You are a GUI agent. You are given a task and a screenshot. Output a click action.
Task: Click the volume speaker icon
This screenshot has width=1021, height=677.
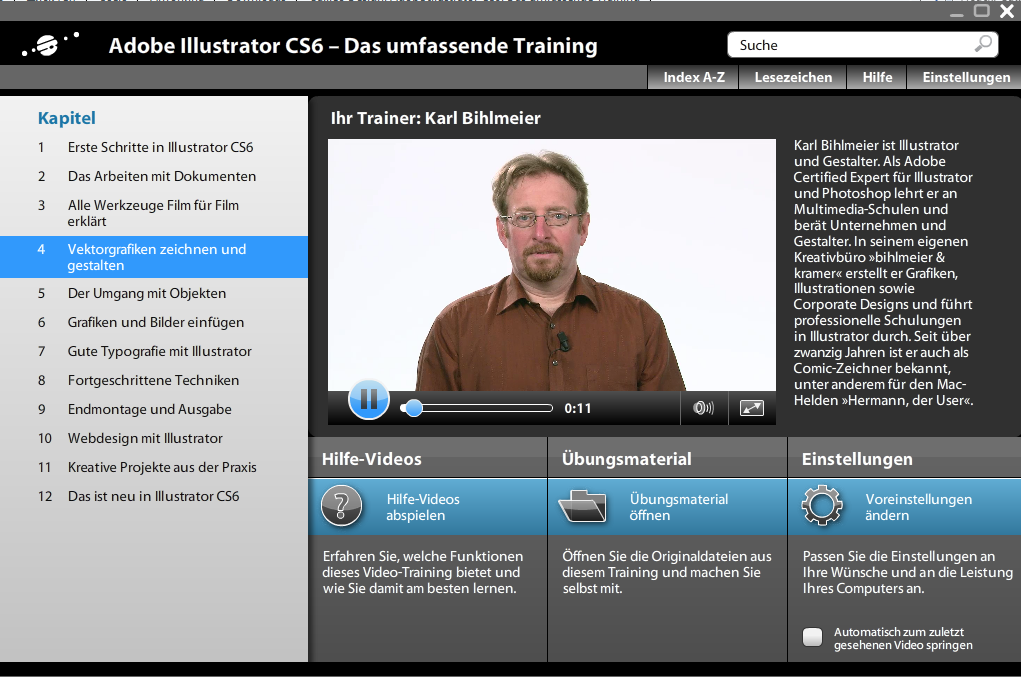tap(703, 408)
